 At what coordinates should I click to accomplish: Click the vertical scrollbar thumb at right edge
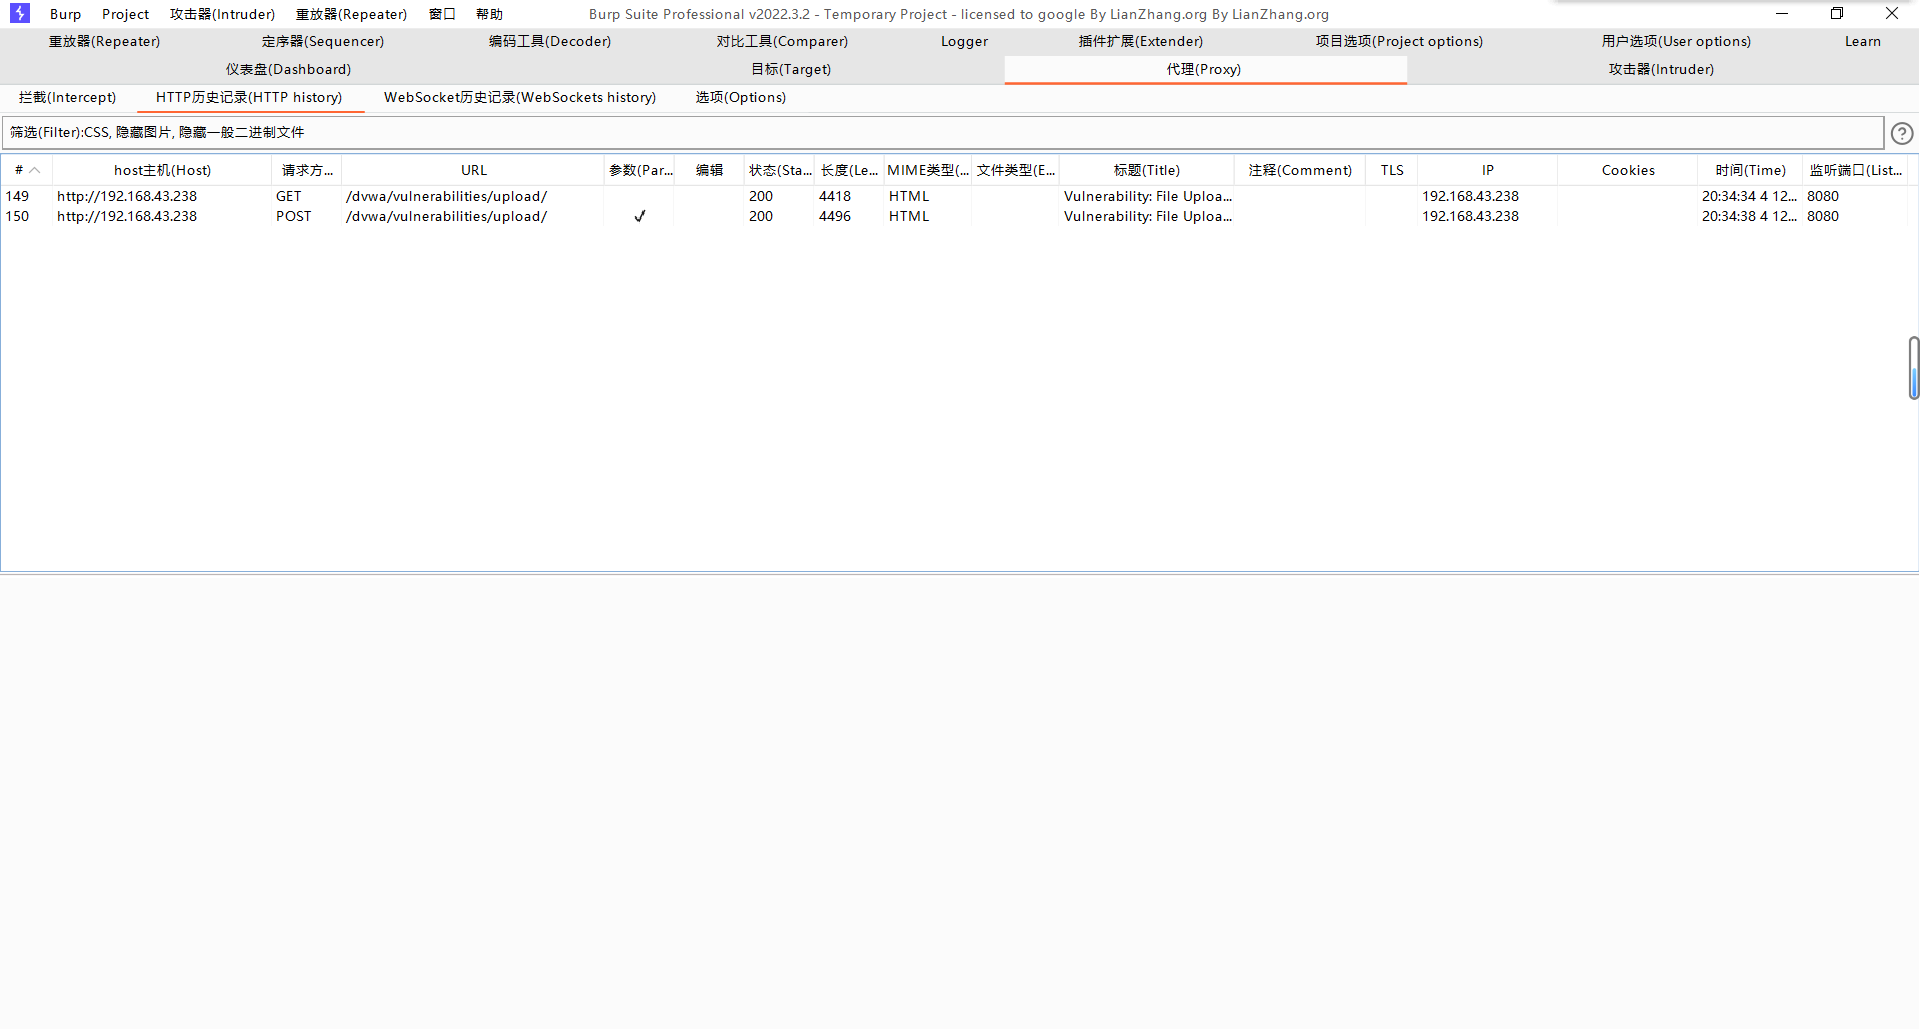coord(1913,368)
